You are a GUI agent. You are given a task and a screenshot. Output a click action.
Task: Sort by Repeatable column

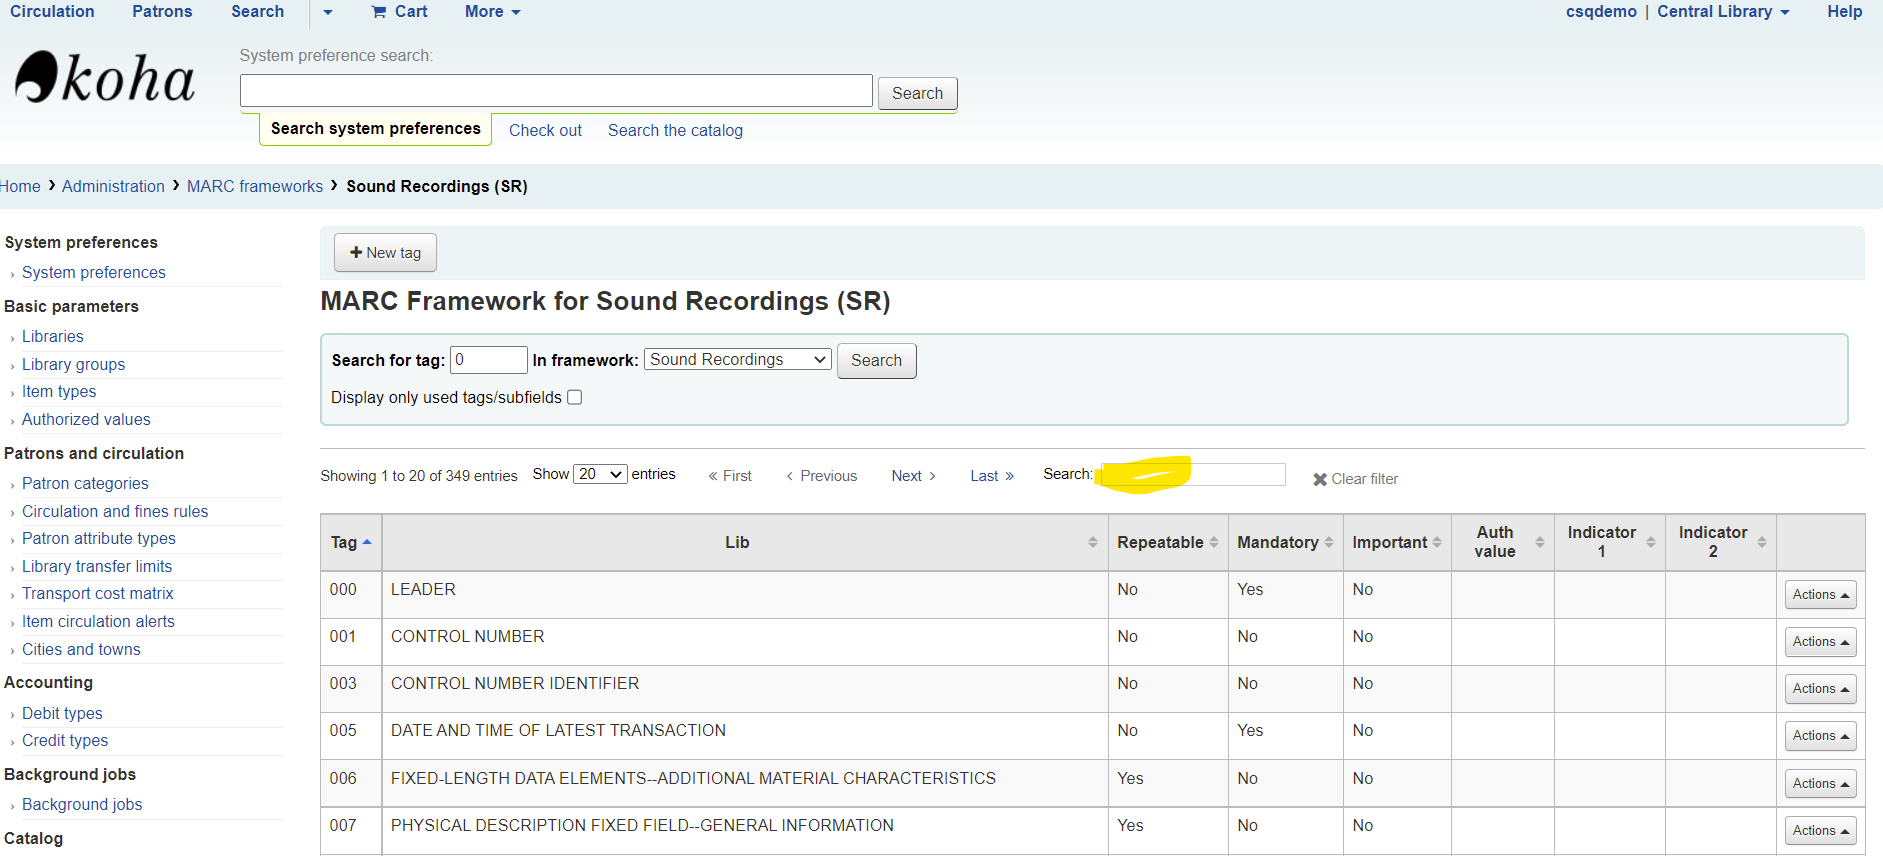(1168, 542)
